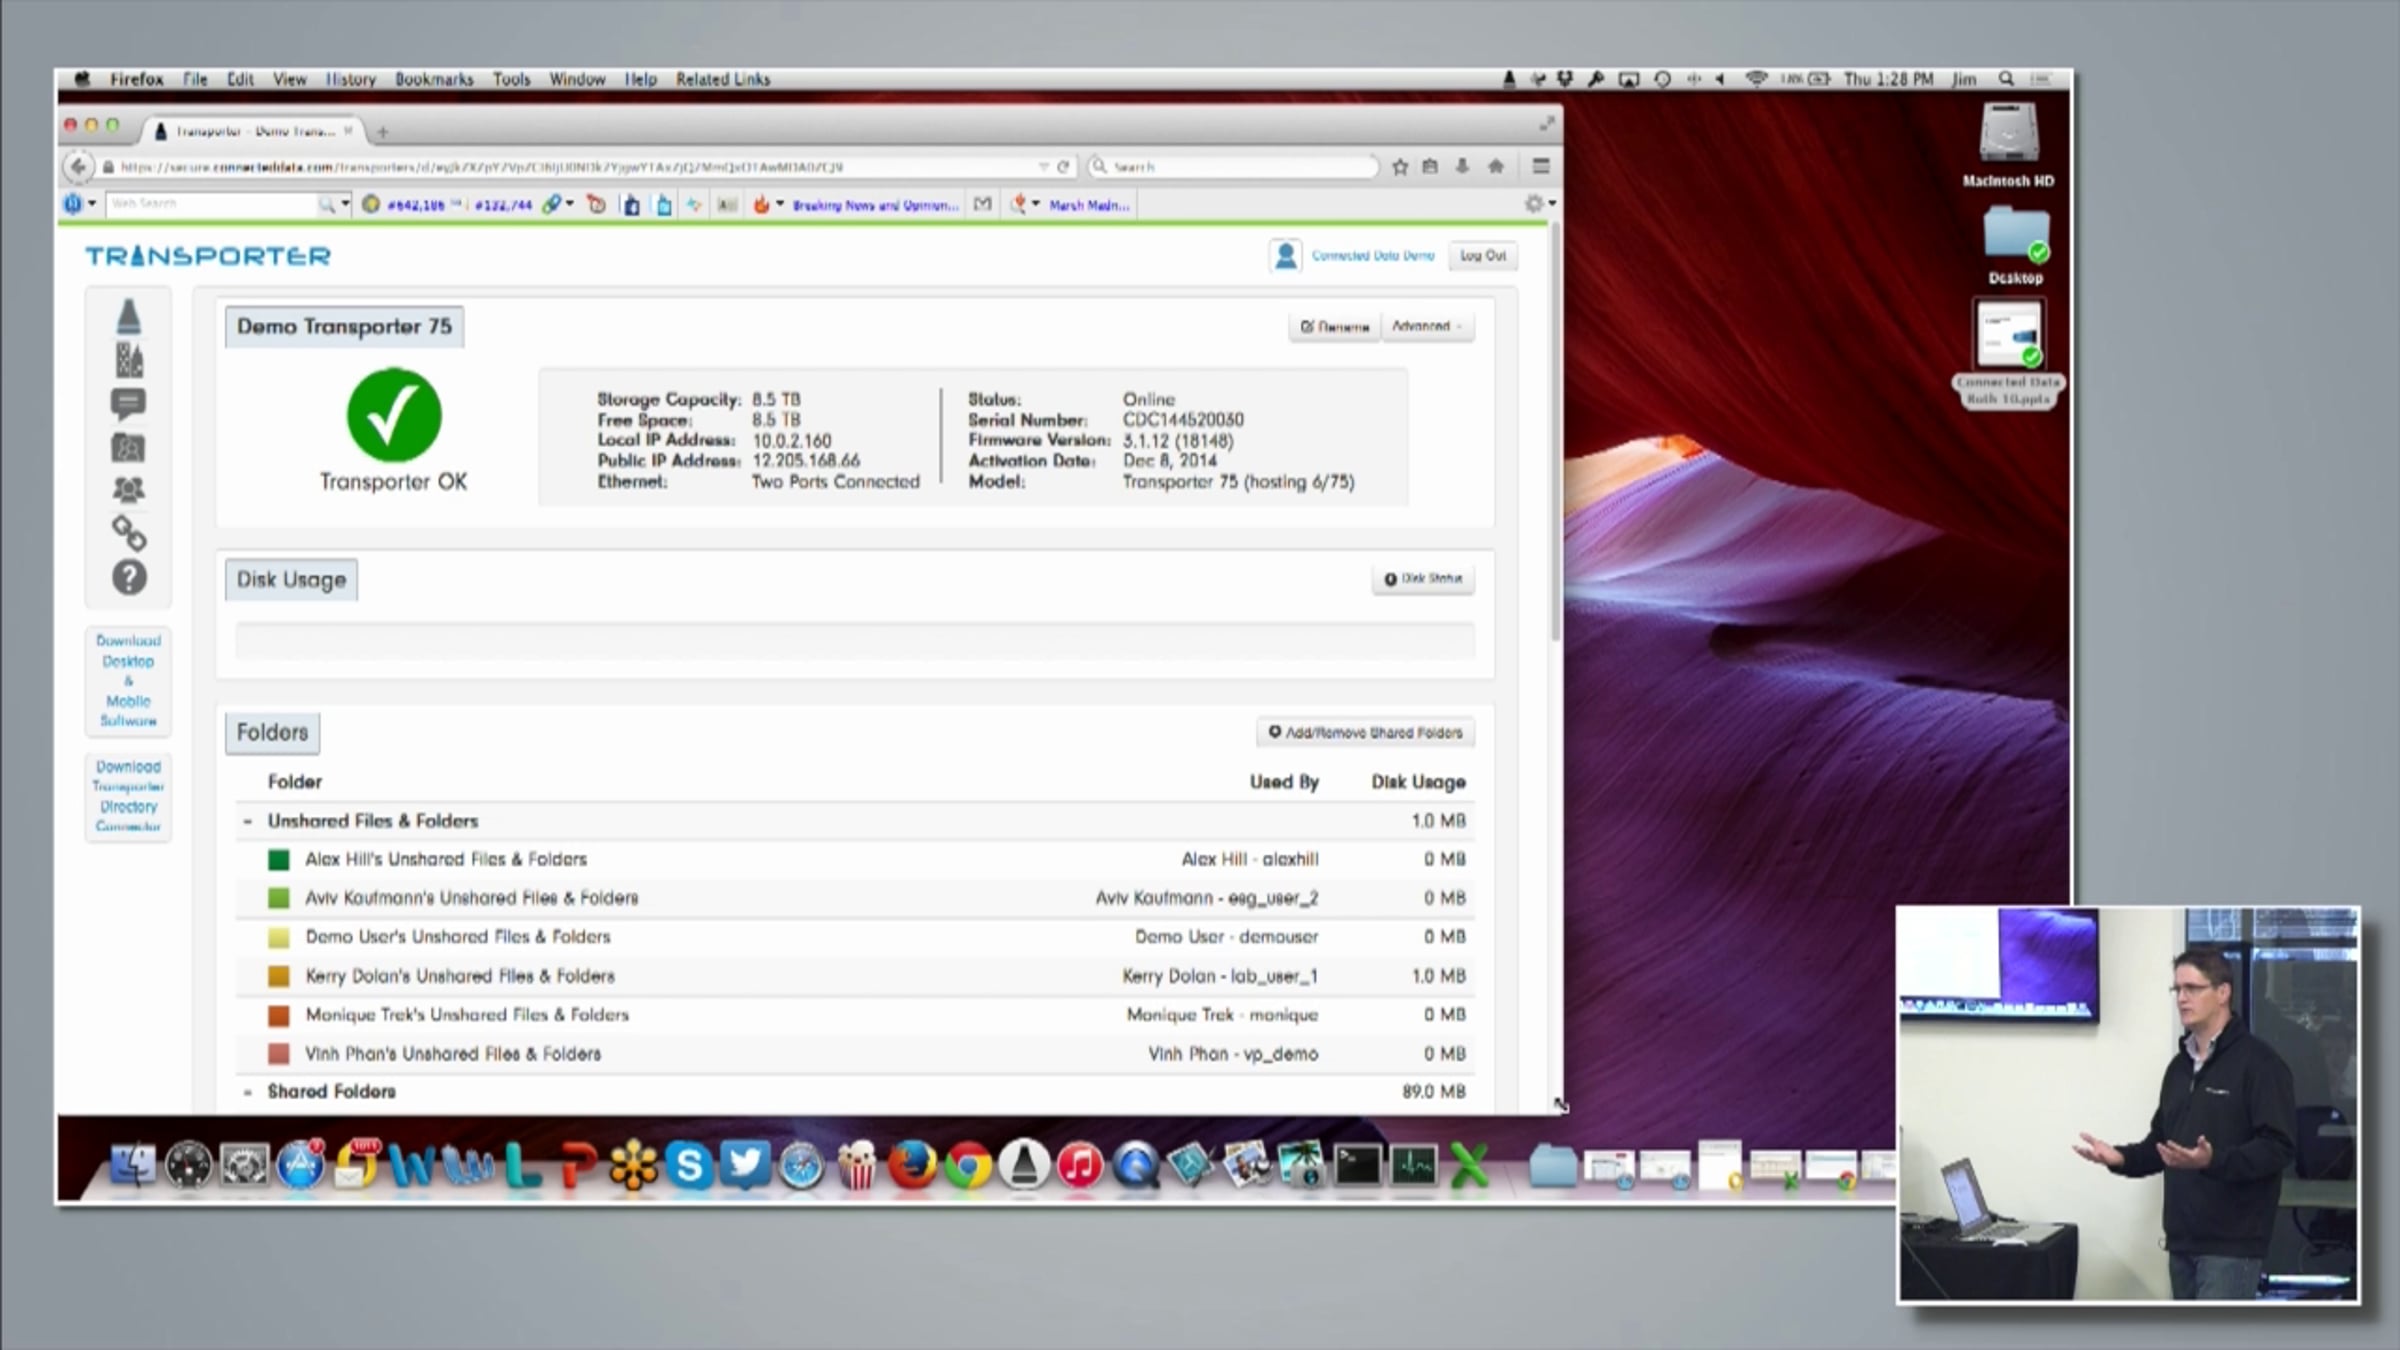Open a new tab with plus button
The height and width of the screenshot is (1350, 2400).
[382, 132]
